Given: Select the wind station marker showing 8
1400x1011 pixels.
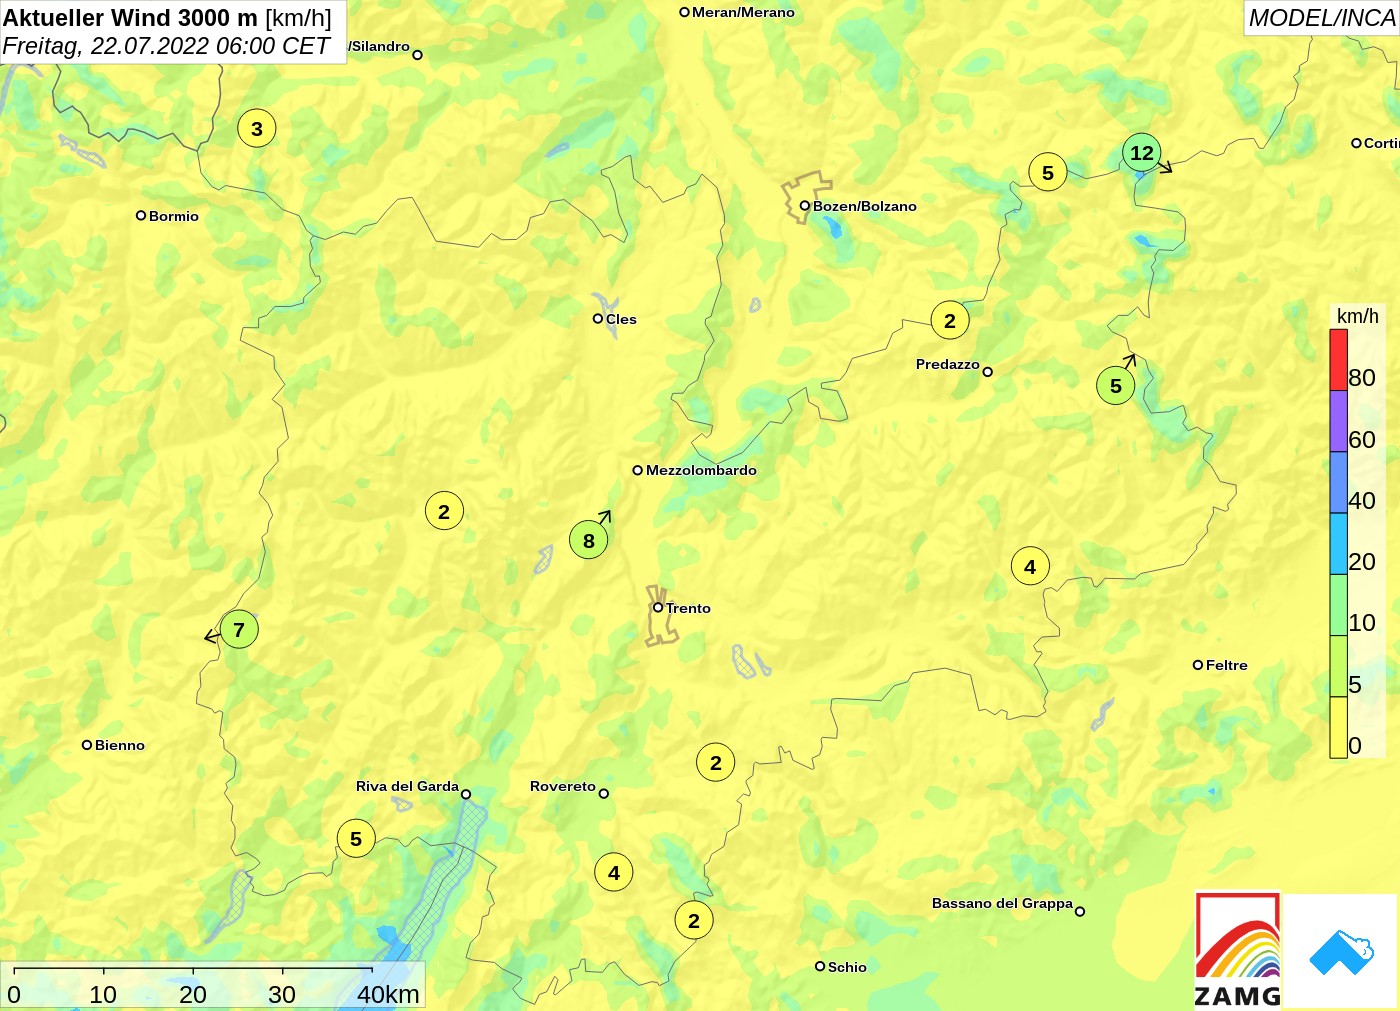Looking at the screenshot, I should point(589,541).
